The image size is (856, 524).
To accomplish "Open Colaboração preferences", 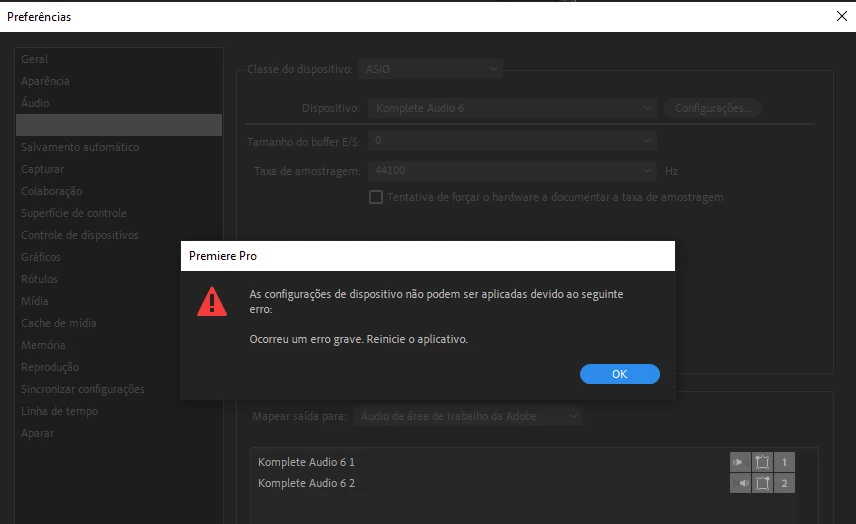I will tap(119, 191).
